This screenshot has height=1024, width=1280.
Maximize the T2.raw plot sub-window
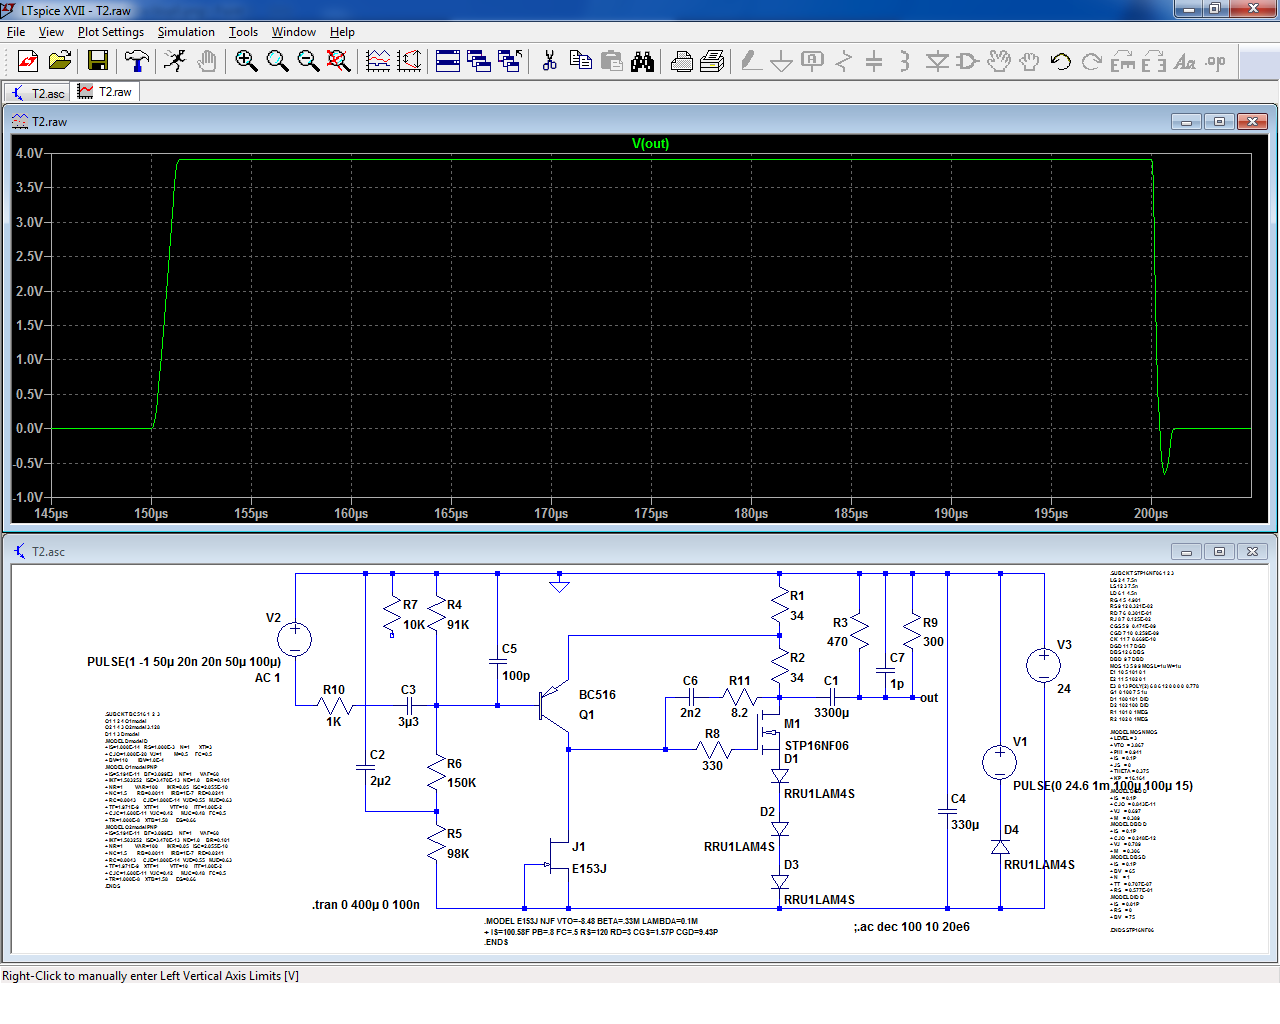[x=1219, y=121]
